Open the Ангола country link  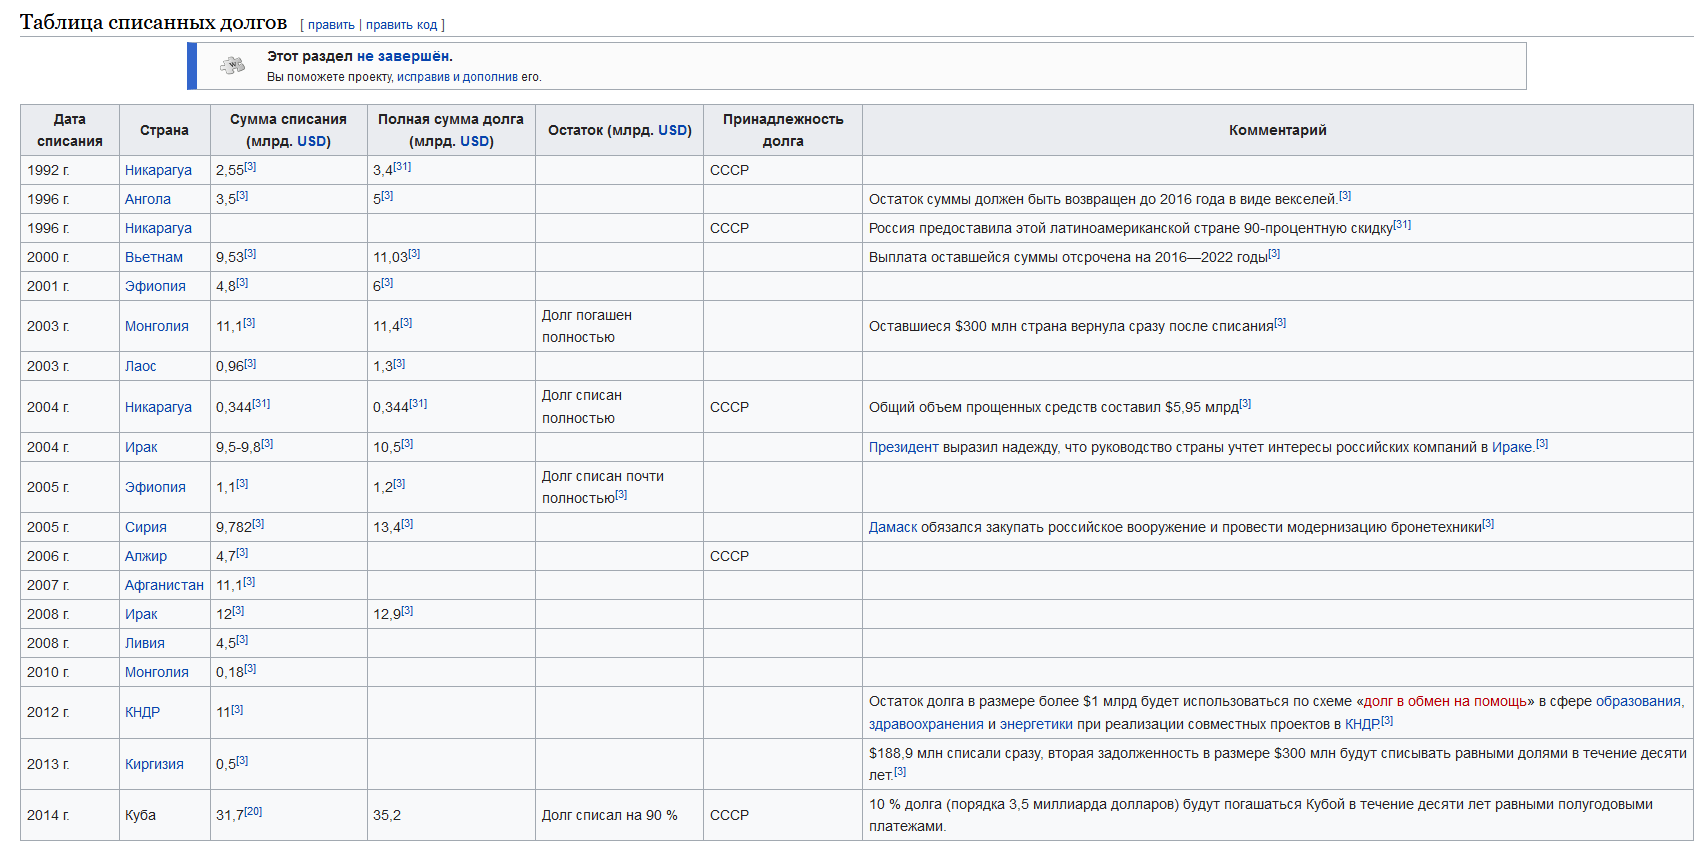point(148,199)
